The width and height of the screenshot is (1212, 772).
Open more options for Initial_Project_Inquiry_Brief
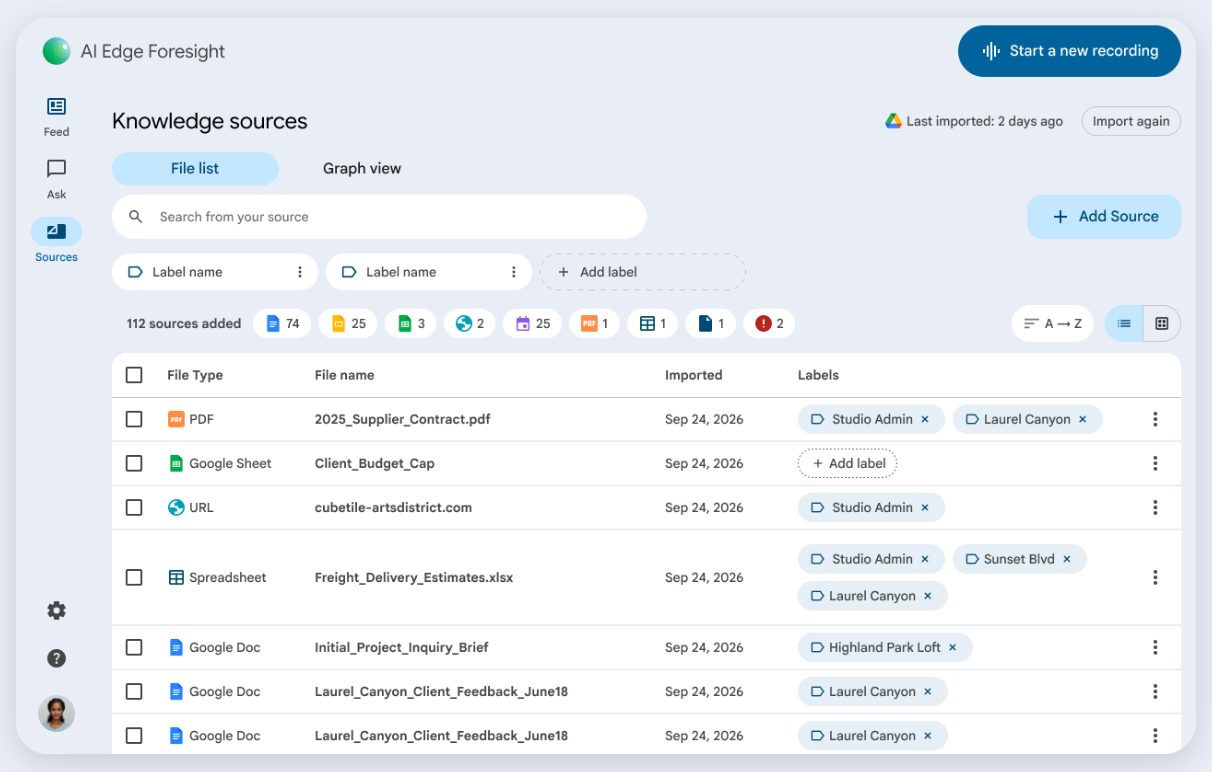coord(1155,647)
